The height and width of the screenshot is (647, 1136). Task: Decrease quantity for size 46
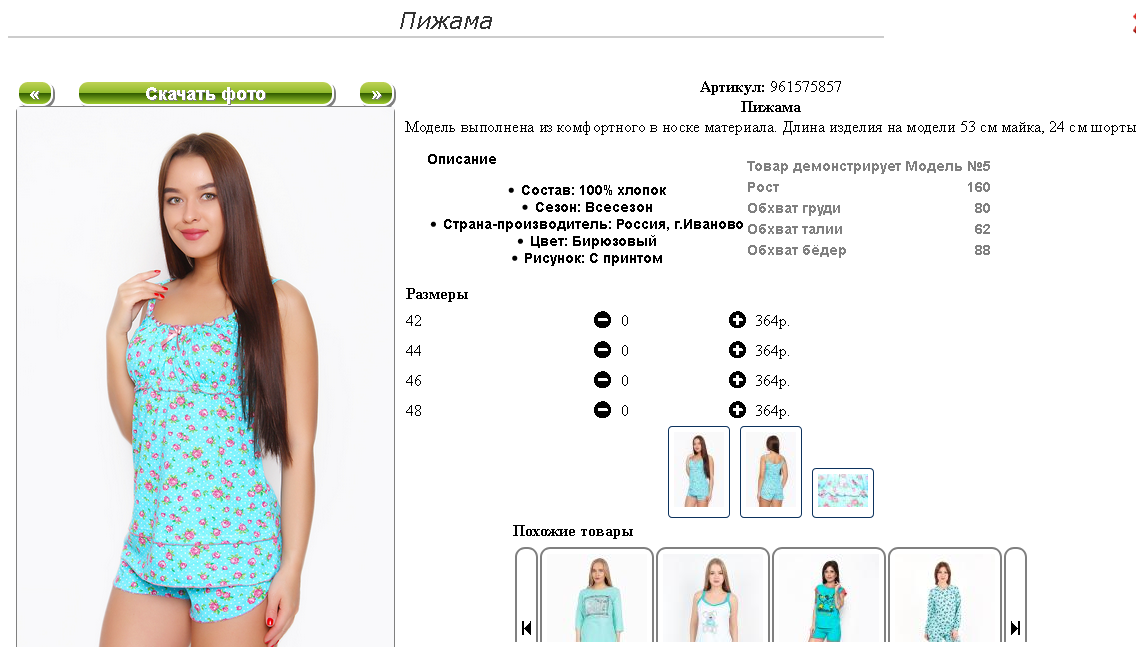point(602,380)
